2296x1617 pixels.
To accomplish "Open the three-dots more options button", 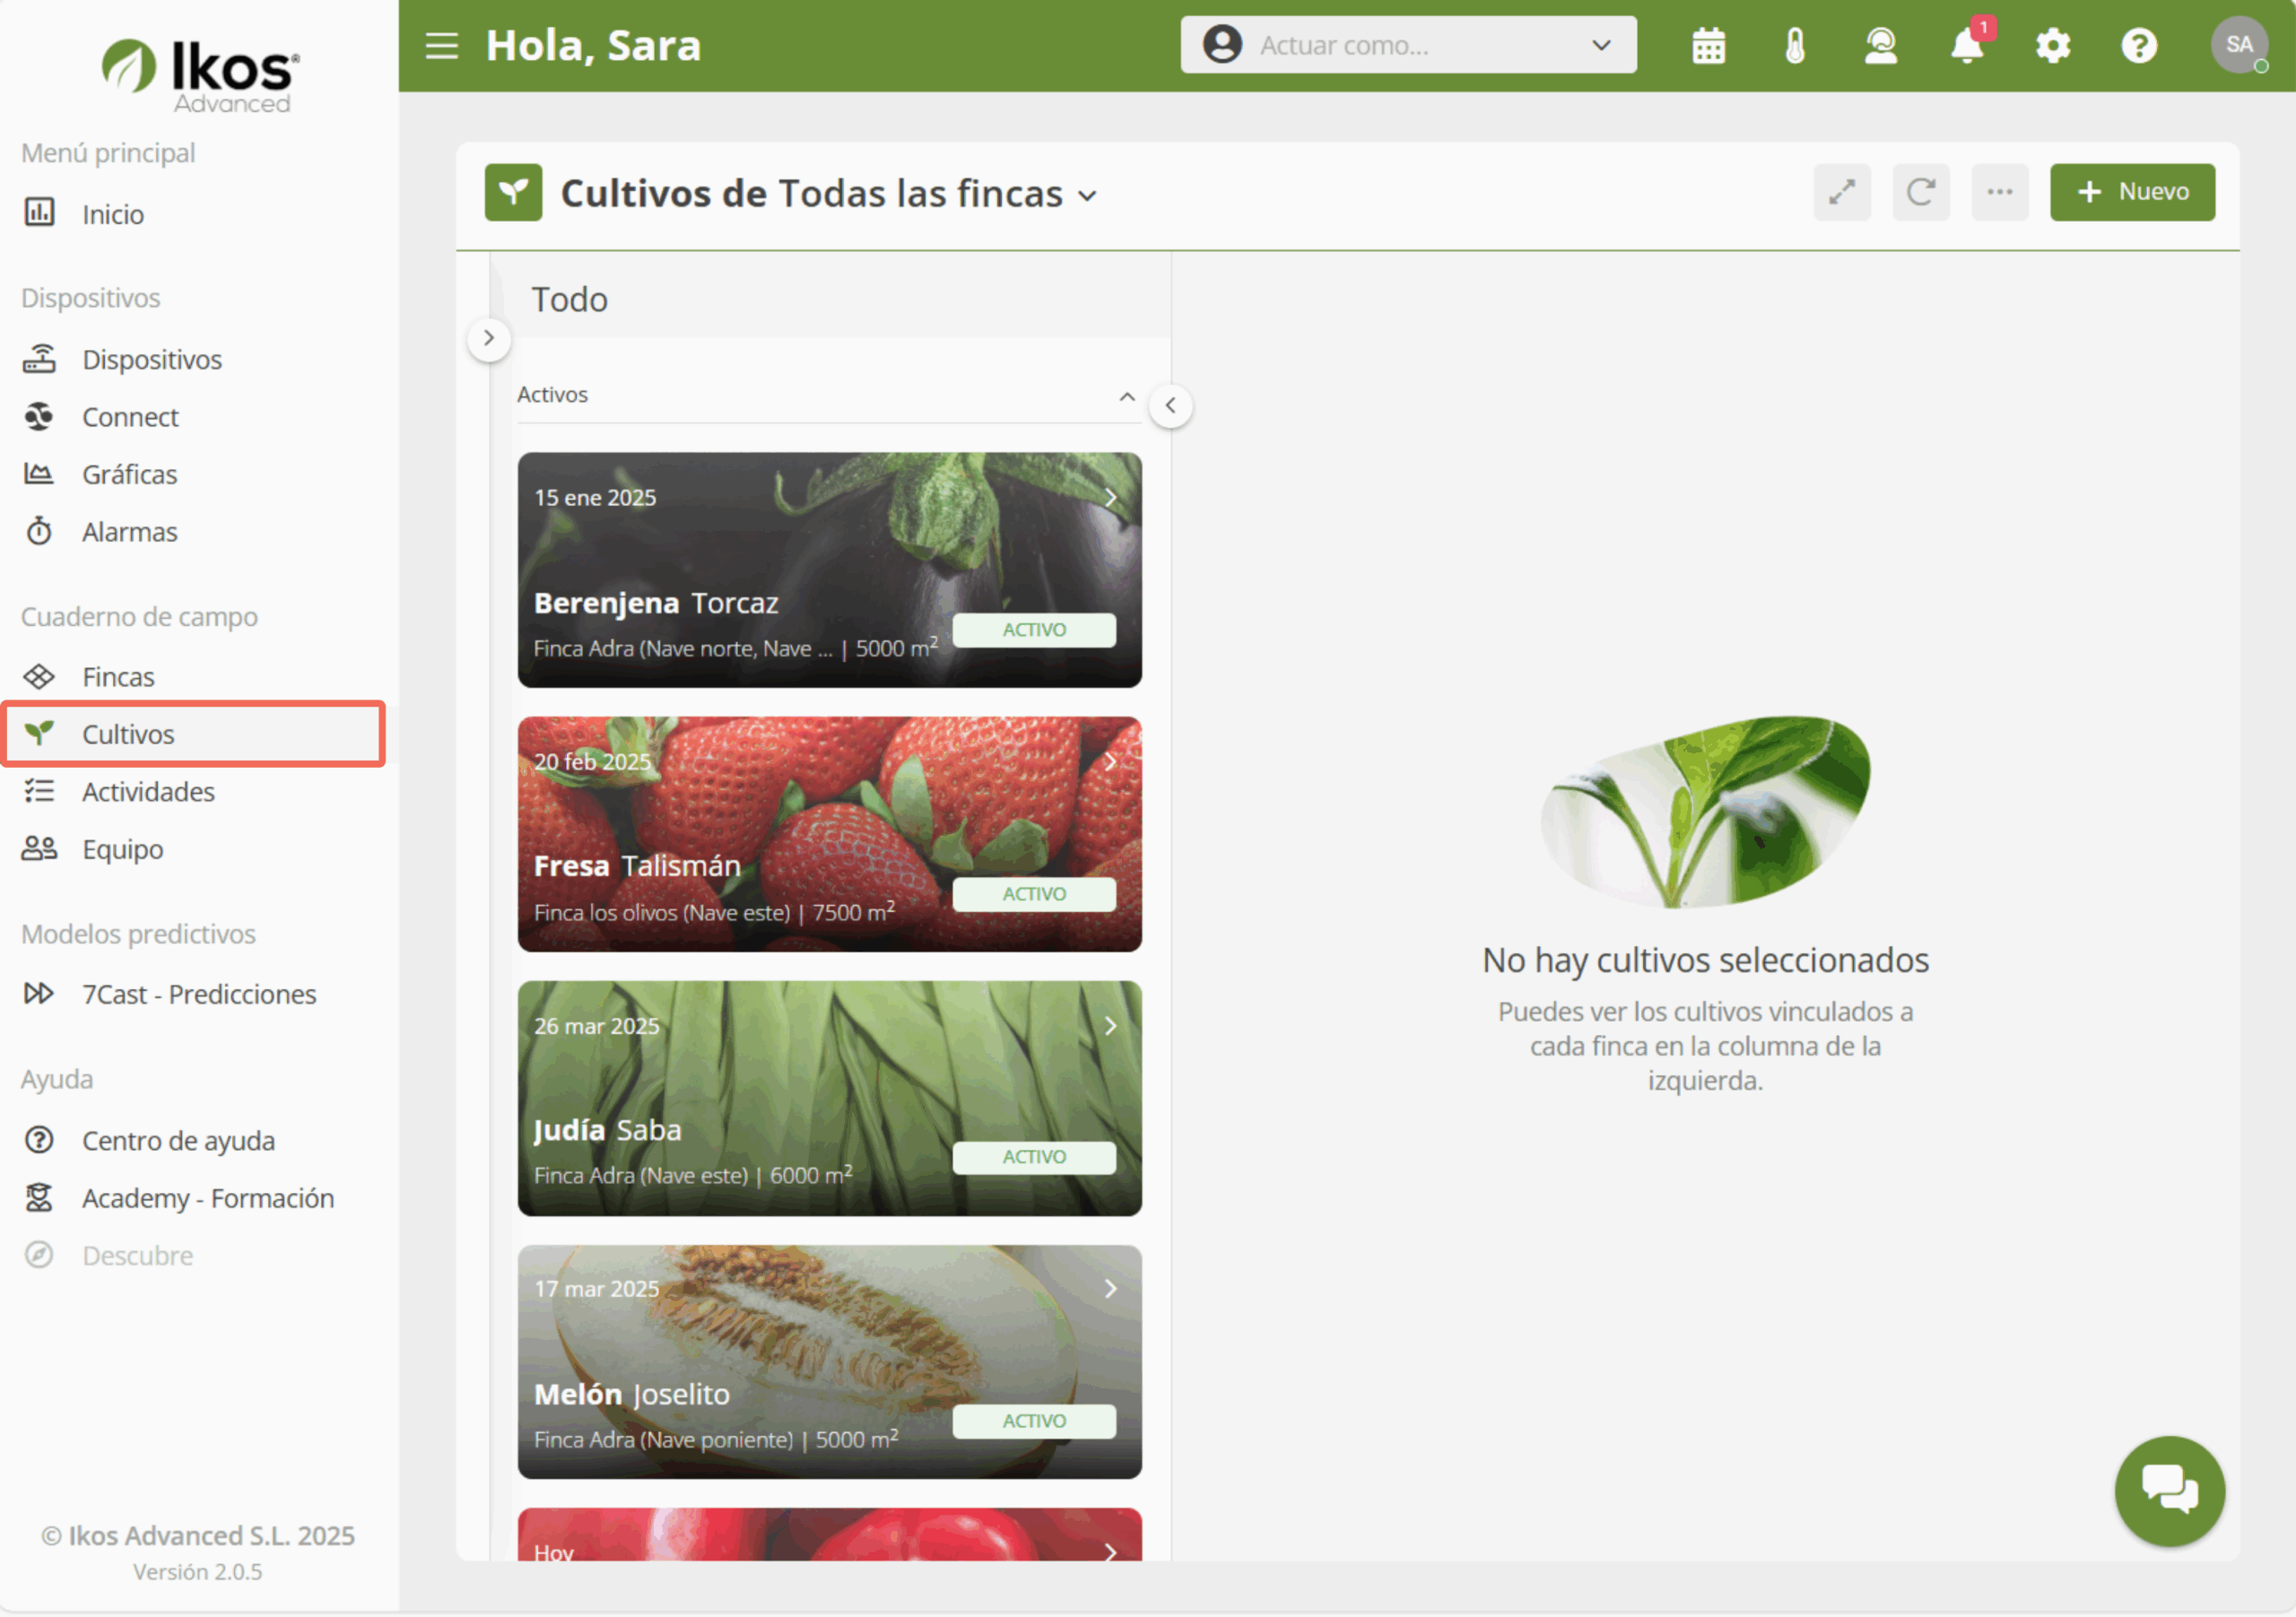I will (x=1999, y=192).
